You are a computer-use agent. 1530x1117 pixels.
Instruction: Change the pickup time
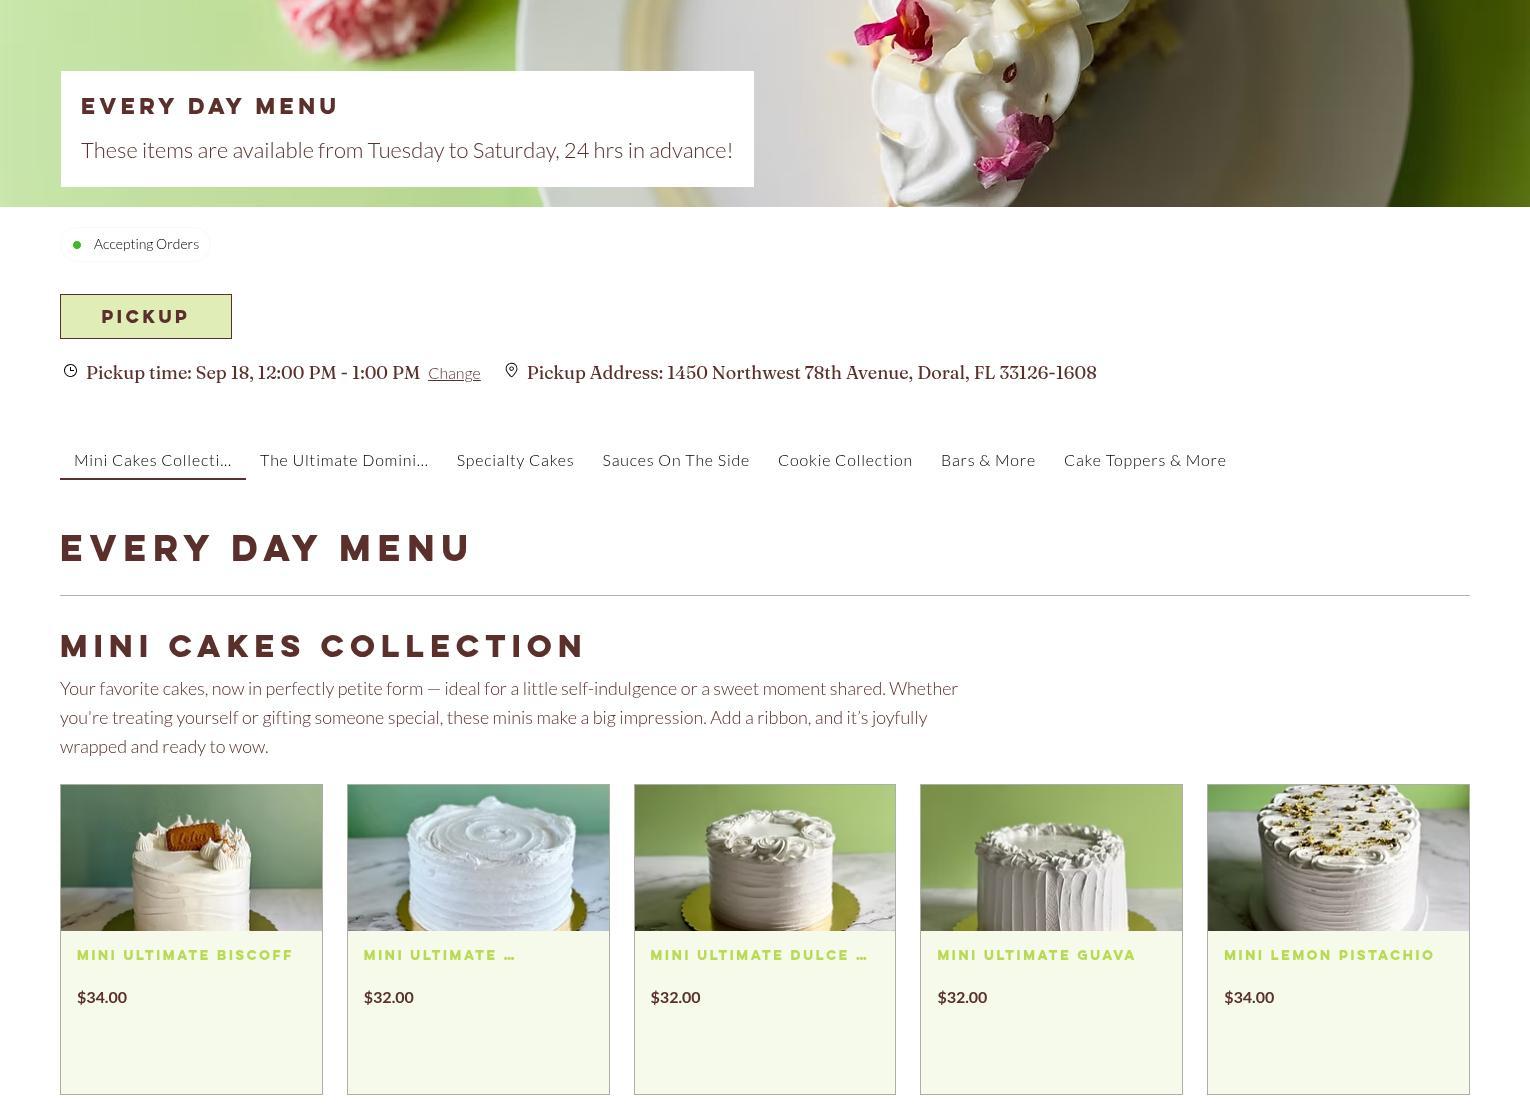coord(454,373)
